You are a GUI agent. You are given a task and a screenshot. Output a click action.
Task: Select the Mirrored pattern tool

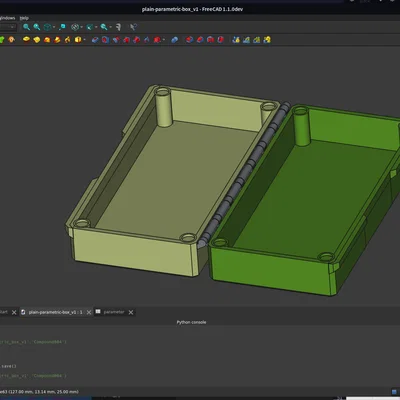point(236,40)
